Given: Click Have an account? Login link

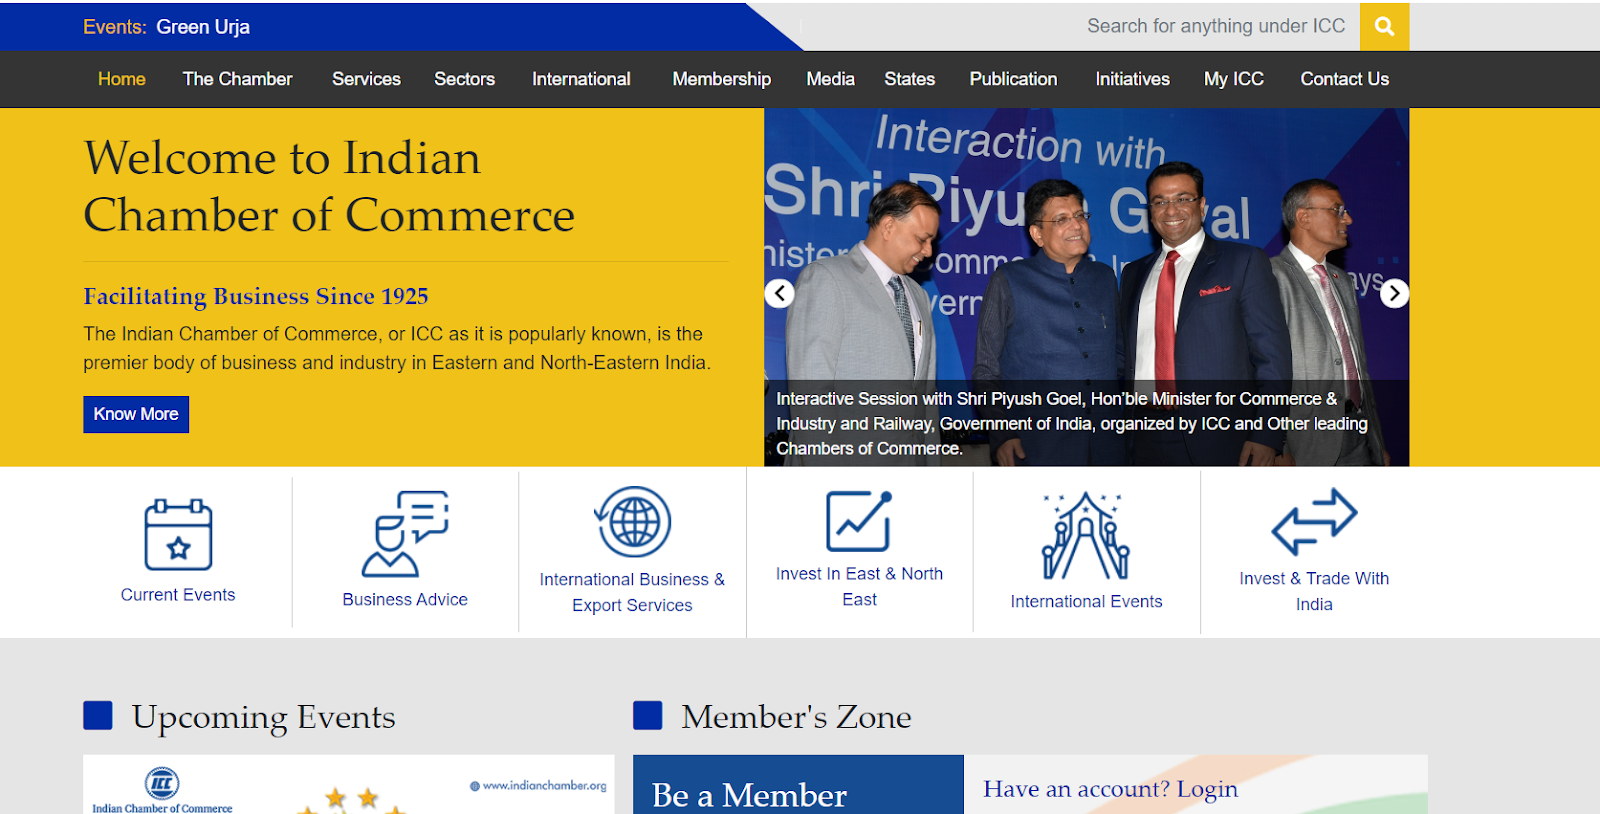Looking at the screenshot, I should click(x=1110, y=789).
